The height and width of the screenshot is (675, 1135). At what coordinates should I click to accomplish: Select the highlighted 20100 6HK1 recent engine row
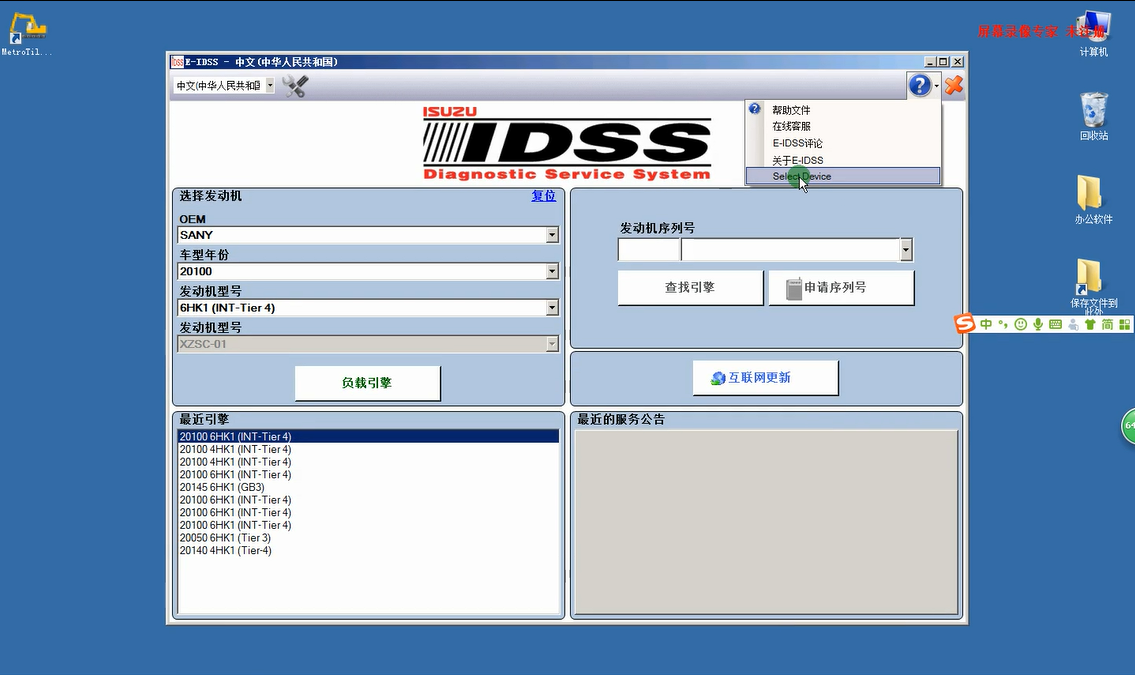pyautogui.click(x=368, y=436)
